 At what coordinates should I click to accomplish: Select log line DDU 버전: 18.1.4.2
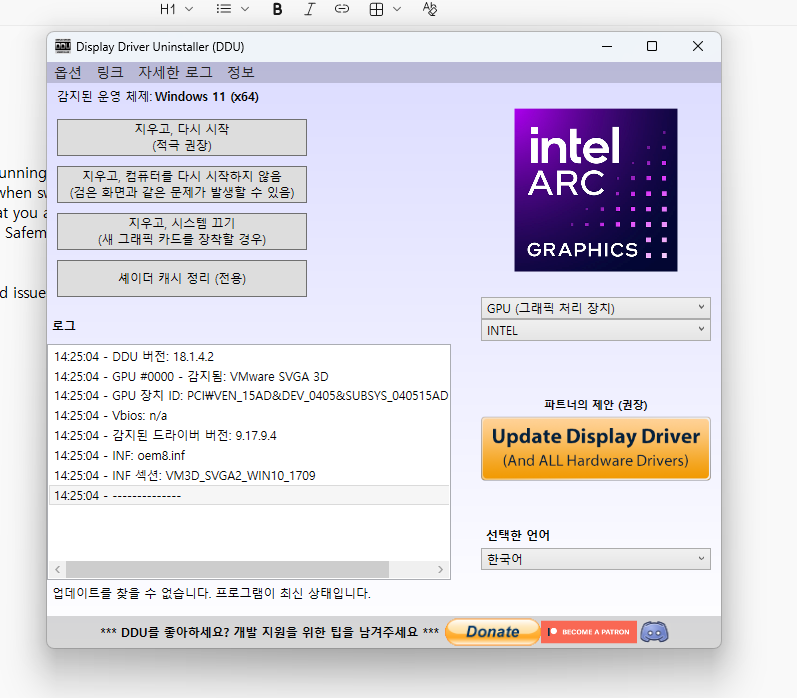(x=249, y=356)
